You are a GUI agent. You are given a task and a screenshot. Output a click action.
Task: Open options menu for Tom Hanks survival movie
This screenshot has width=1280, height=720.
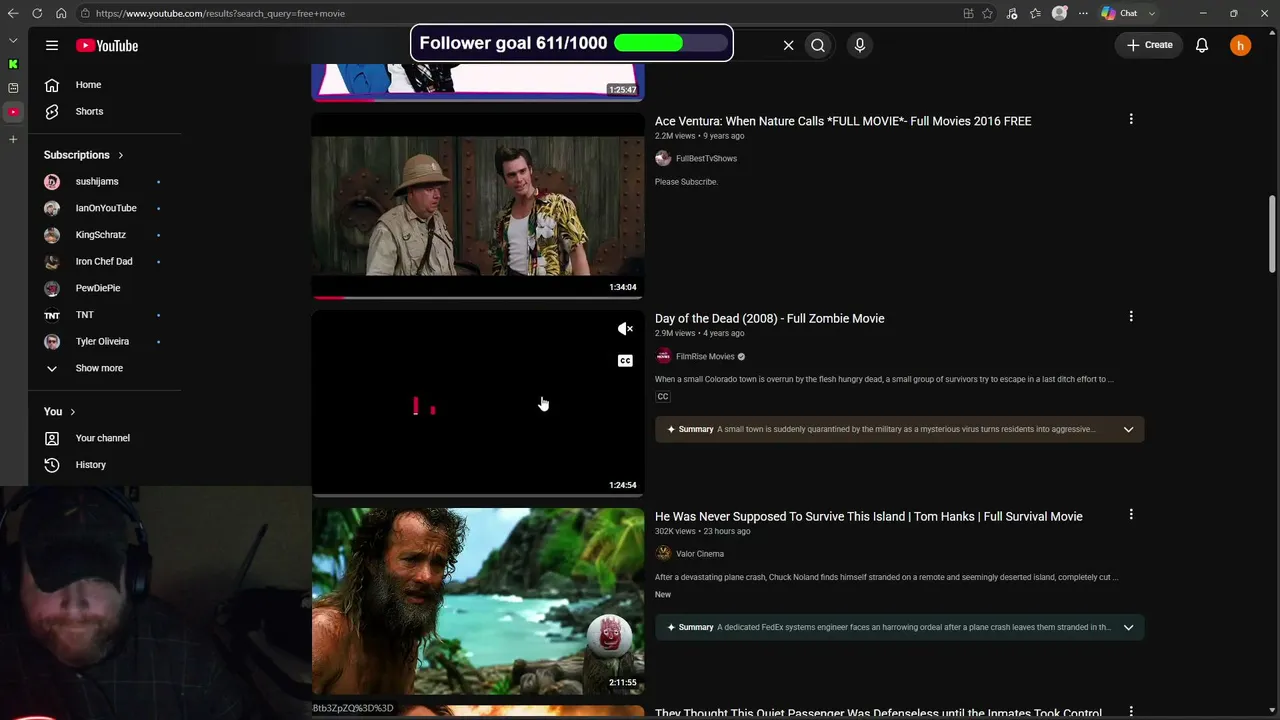(1131, 515)
